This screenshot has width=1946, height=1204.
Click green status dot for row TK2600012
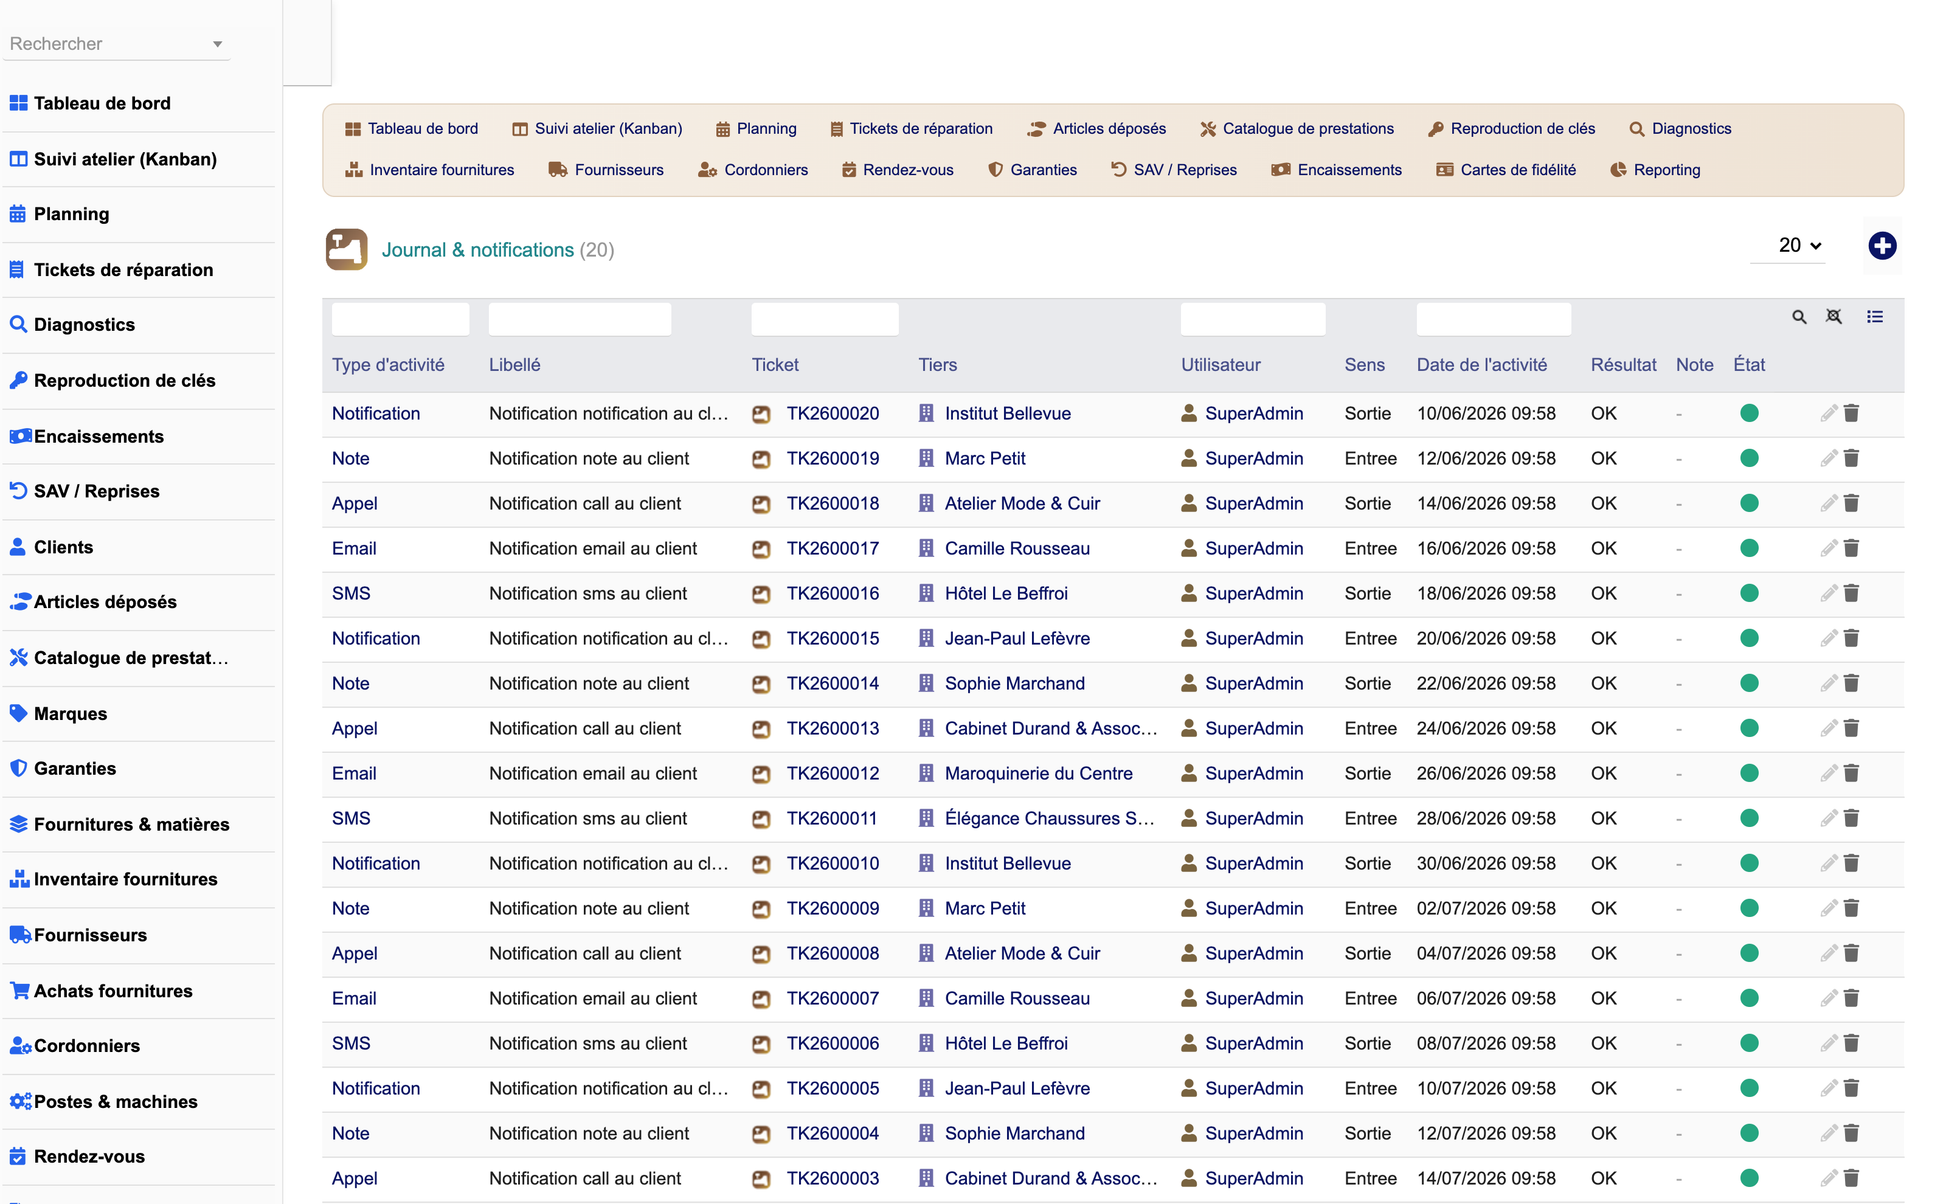tap(1749, 773)
